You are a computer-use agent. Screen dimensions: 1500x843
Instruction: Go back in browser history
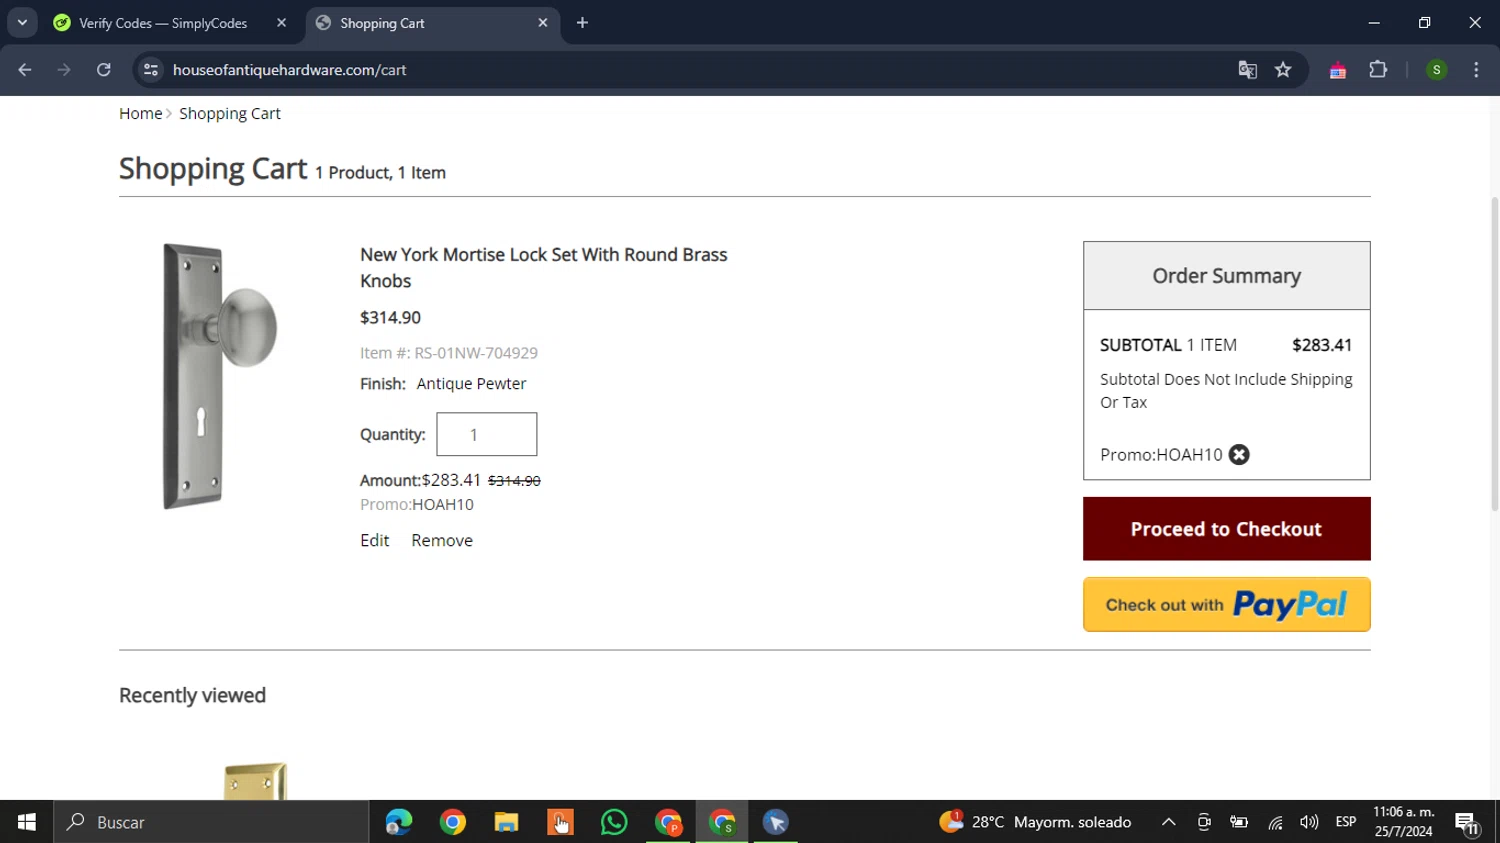(x=25, y=70)
